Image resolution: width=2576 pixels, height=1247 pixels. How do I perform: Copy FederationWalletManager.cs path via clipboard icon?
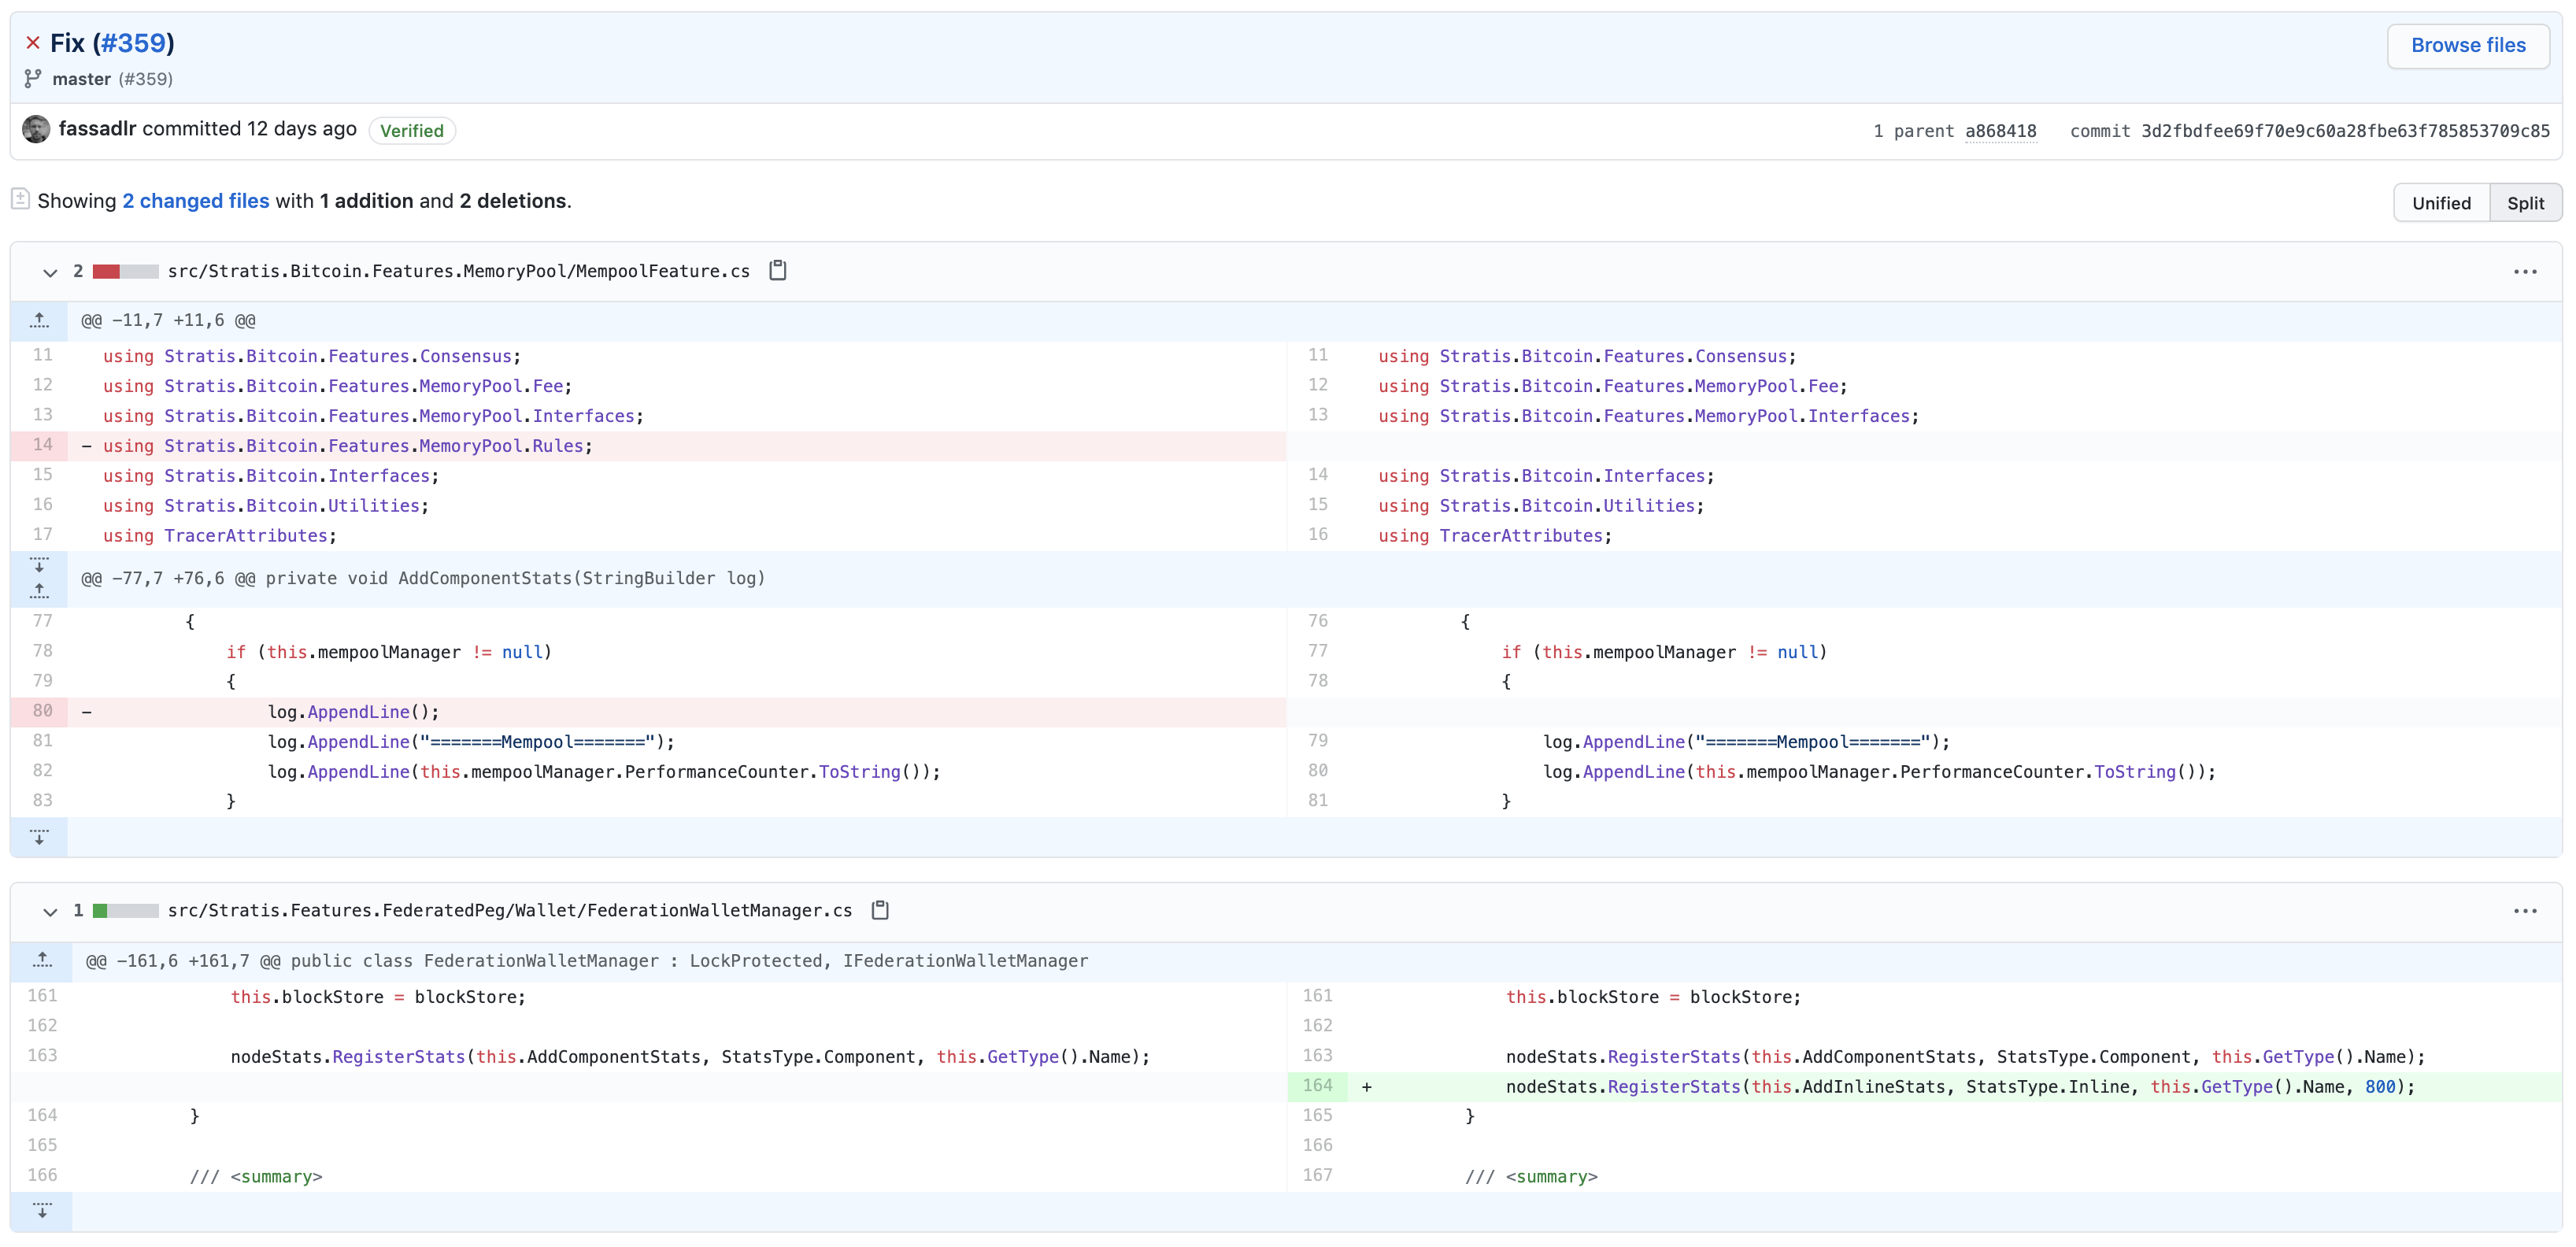tap(879, 910)
